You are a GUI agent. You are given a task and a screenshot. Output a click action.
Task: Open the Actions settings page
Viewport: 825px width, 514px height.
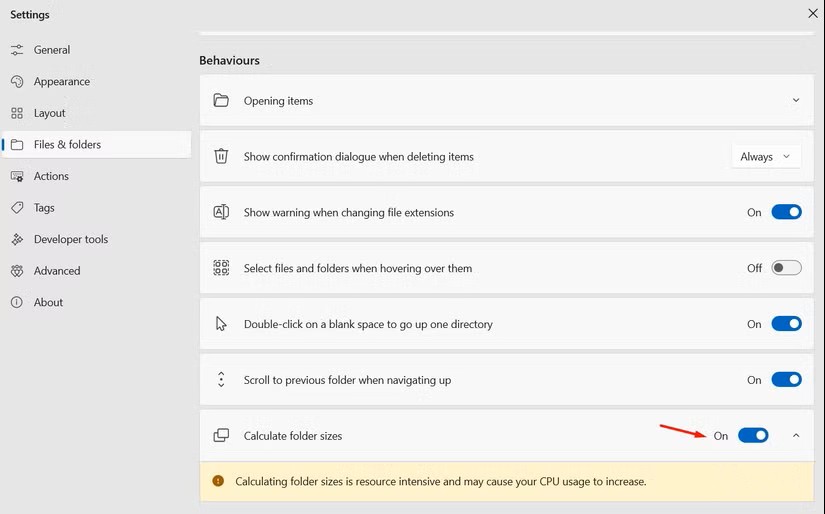[x=51, y=176]
